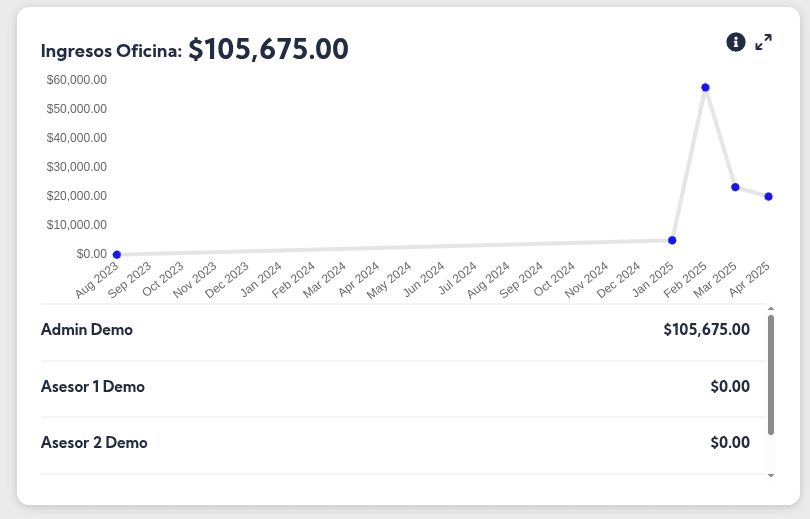Select the Feb 2025 peak data point
The width and height of the screenshot is (810, 519).
click(705, 88)
